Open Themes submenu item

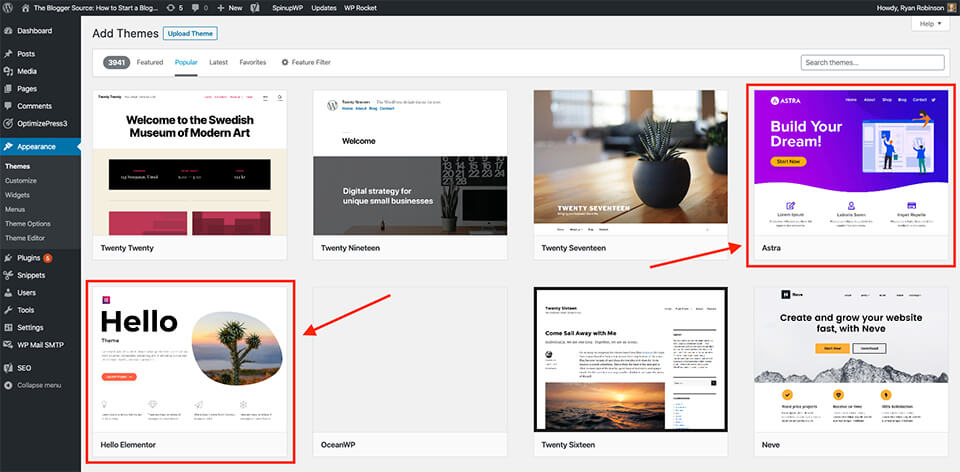[17, 166]
